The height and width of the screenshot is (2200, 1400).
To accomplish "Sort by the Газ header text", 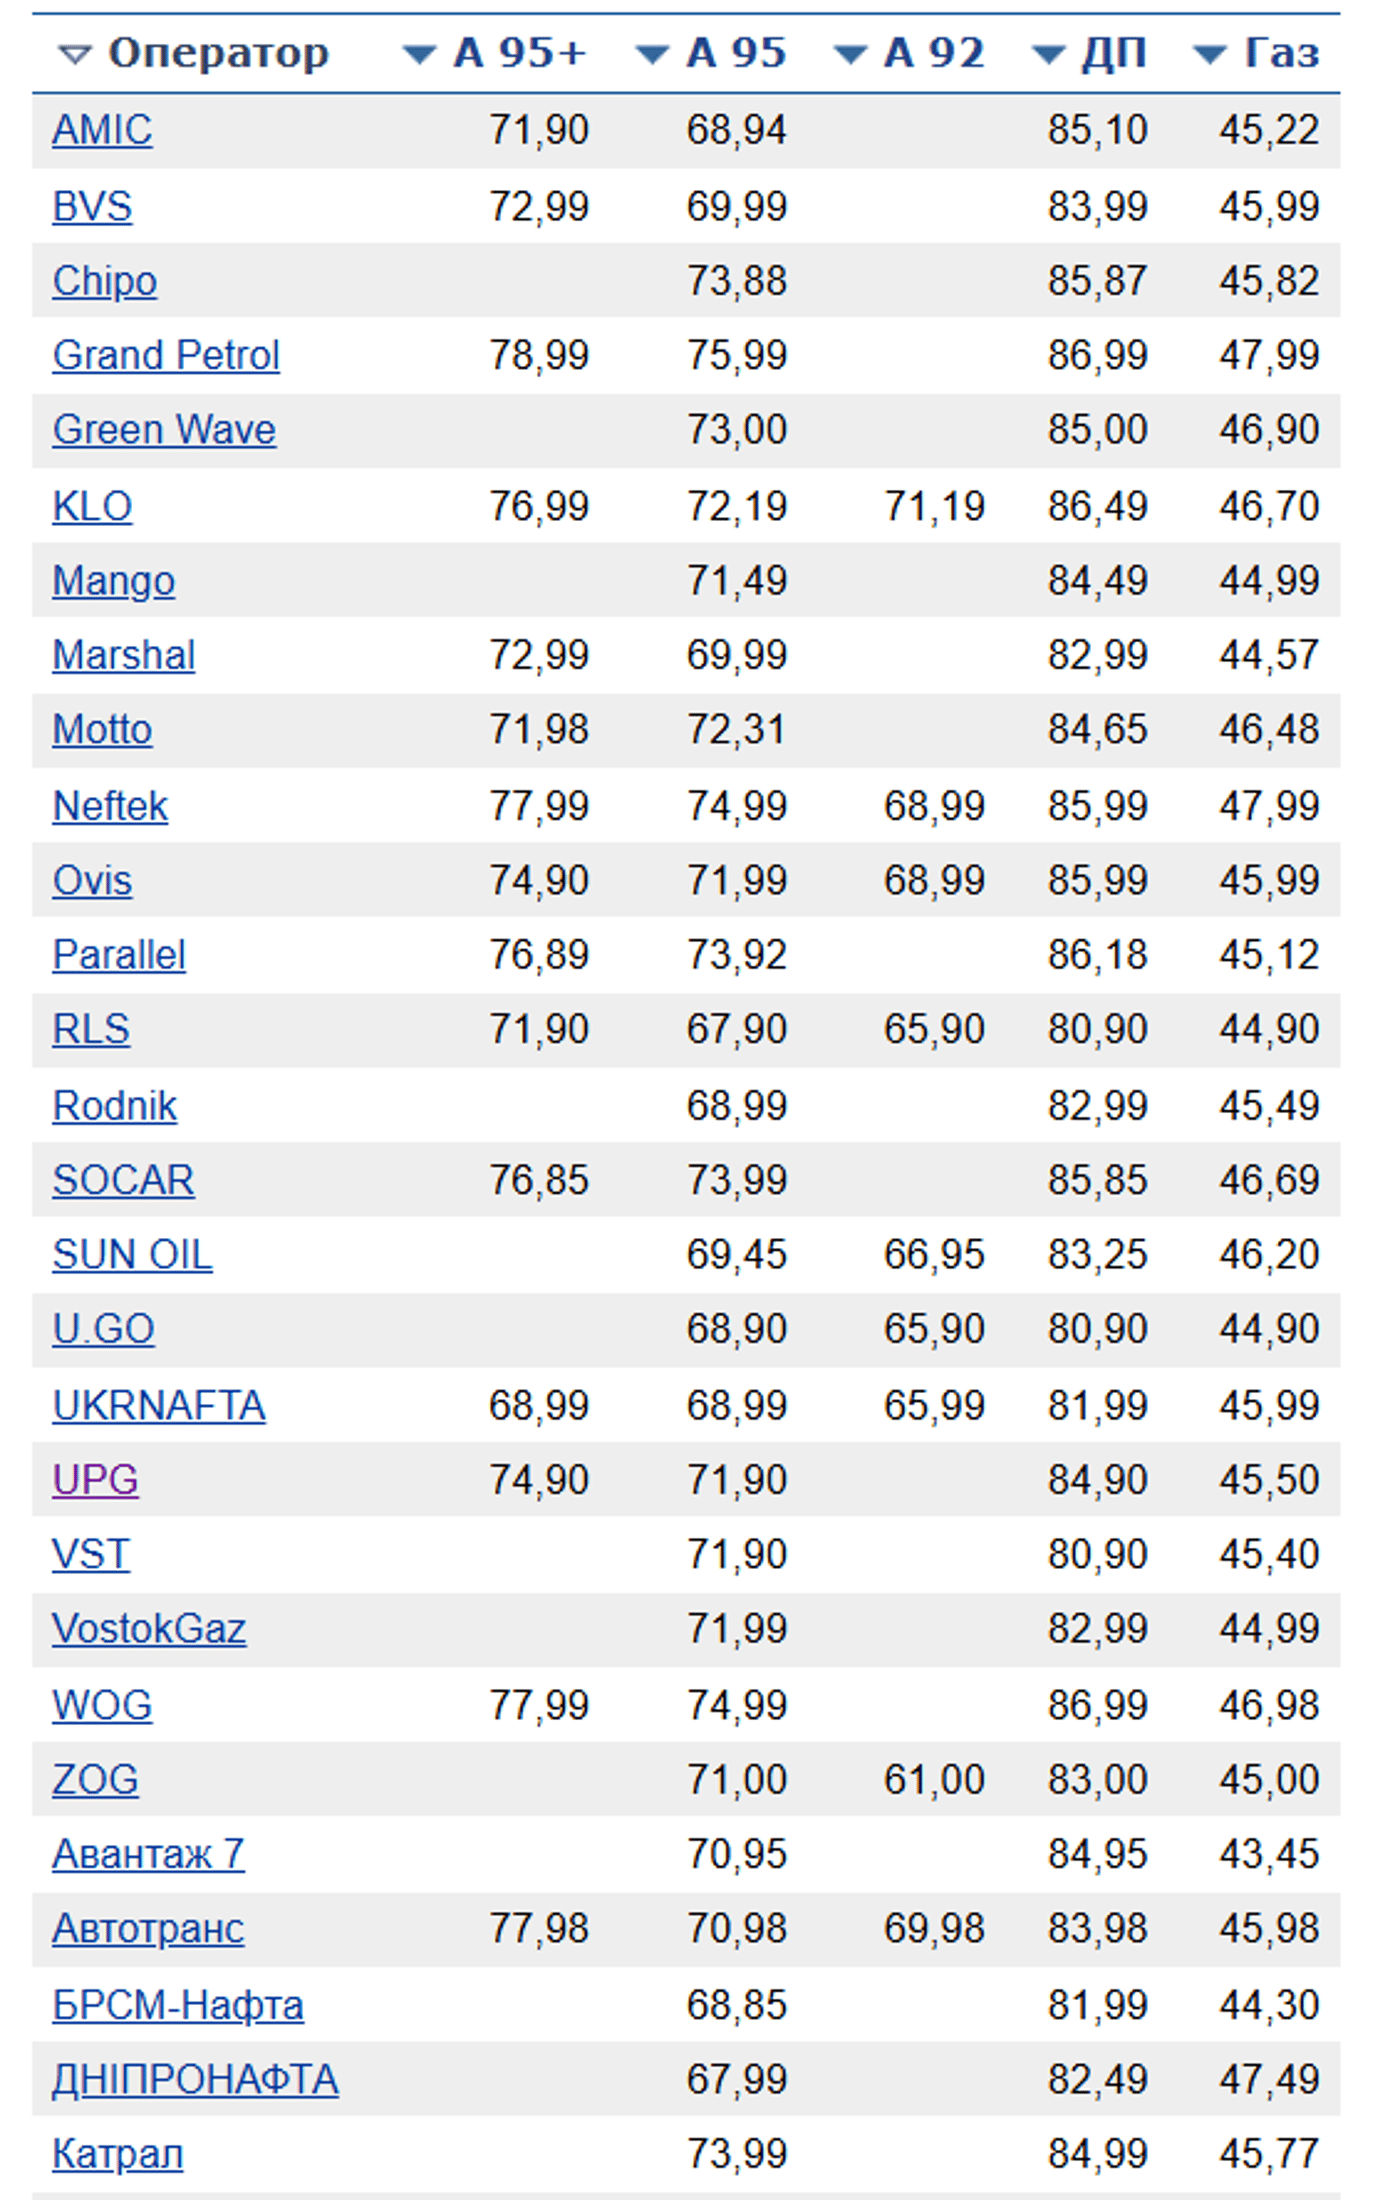I will [x=1281, y=53].
